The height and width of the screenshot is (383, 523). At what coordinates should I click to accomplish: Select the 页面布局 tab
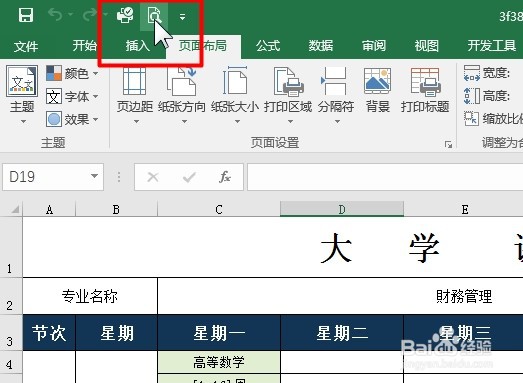click(x=202, y=45)
